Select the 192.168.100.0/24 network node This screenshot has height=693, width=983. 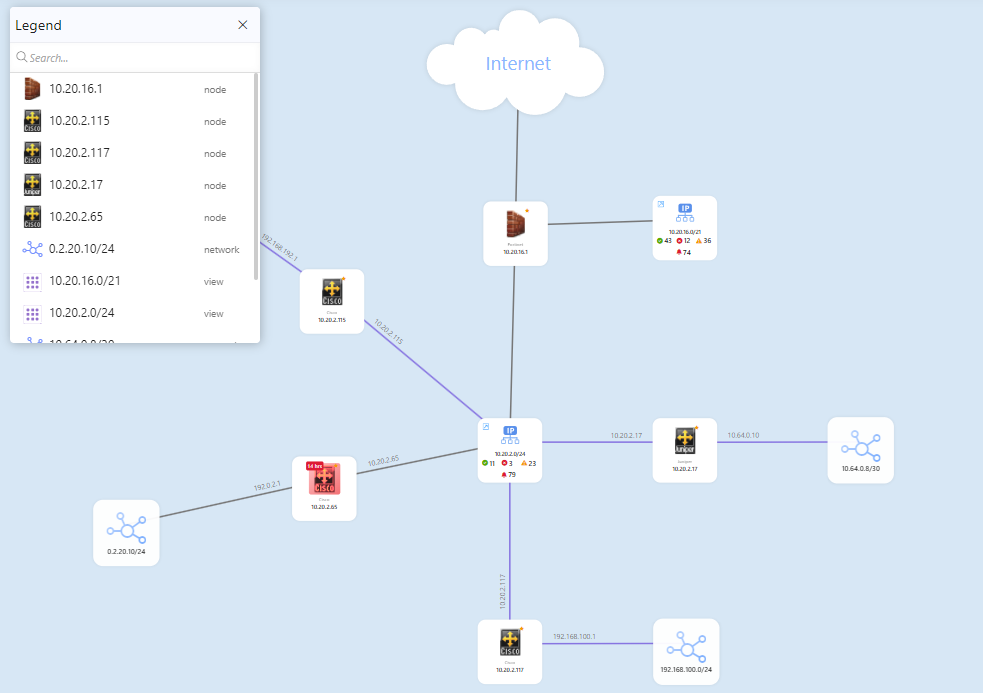tap(686, 652)
